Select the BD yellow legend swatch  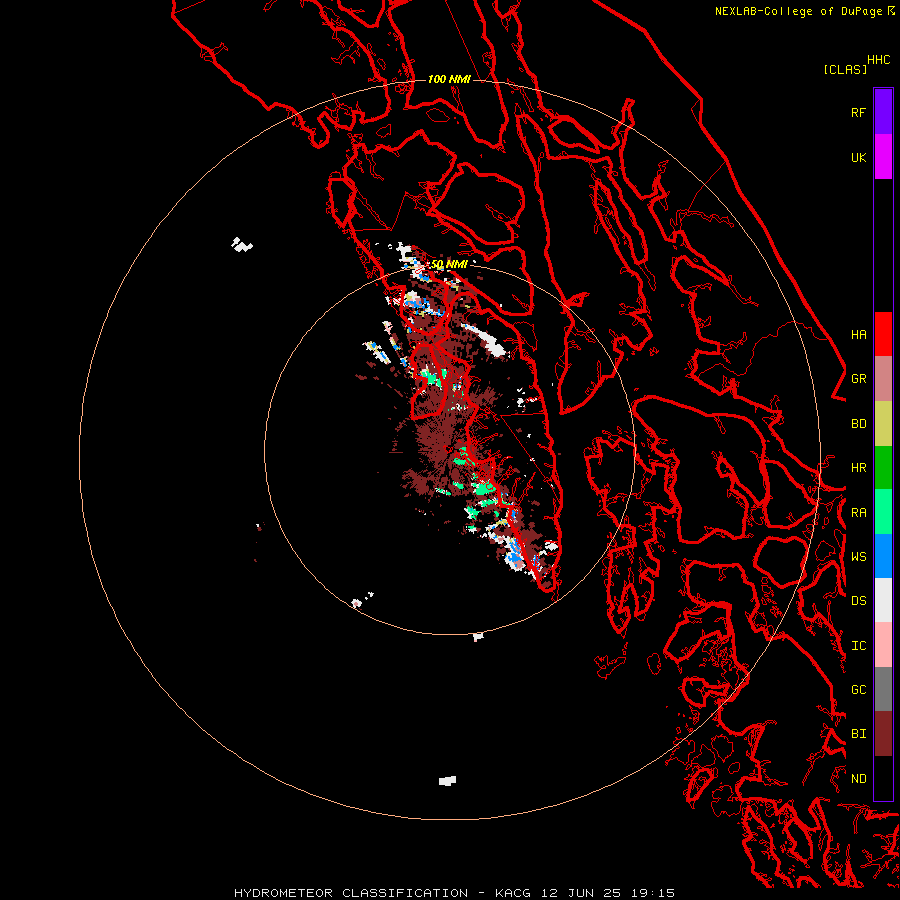click(x=883, y=424)
